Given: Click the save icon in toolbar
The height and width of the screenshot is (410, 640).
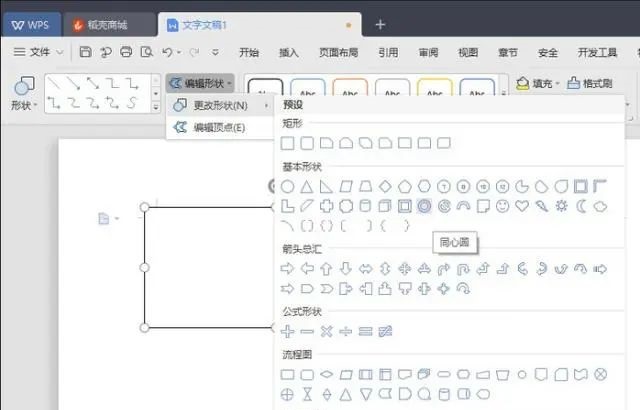Looking at the screenshot, I should tap(85, 52).
